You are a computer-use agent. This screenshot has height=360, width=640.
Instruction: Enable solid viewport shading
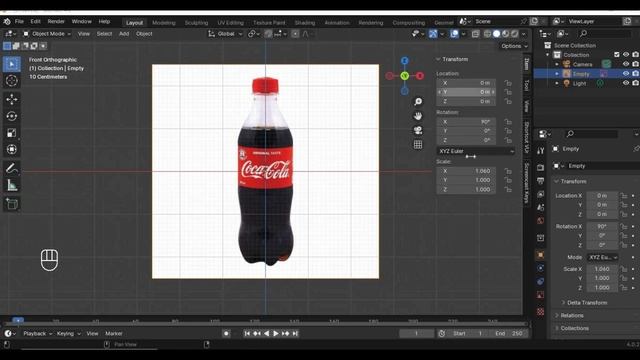click(x=496, y=34)
